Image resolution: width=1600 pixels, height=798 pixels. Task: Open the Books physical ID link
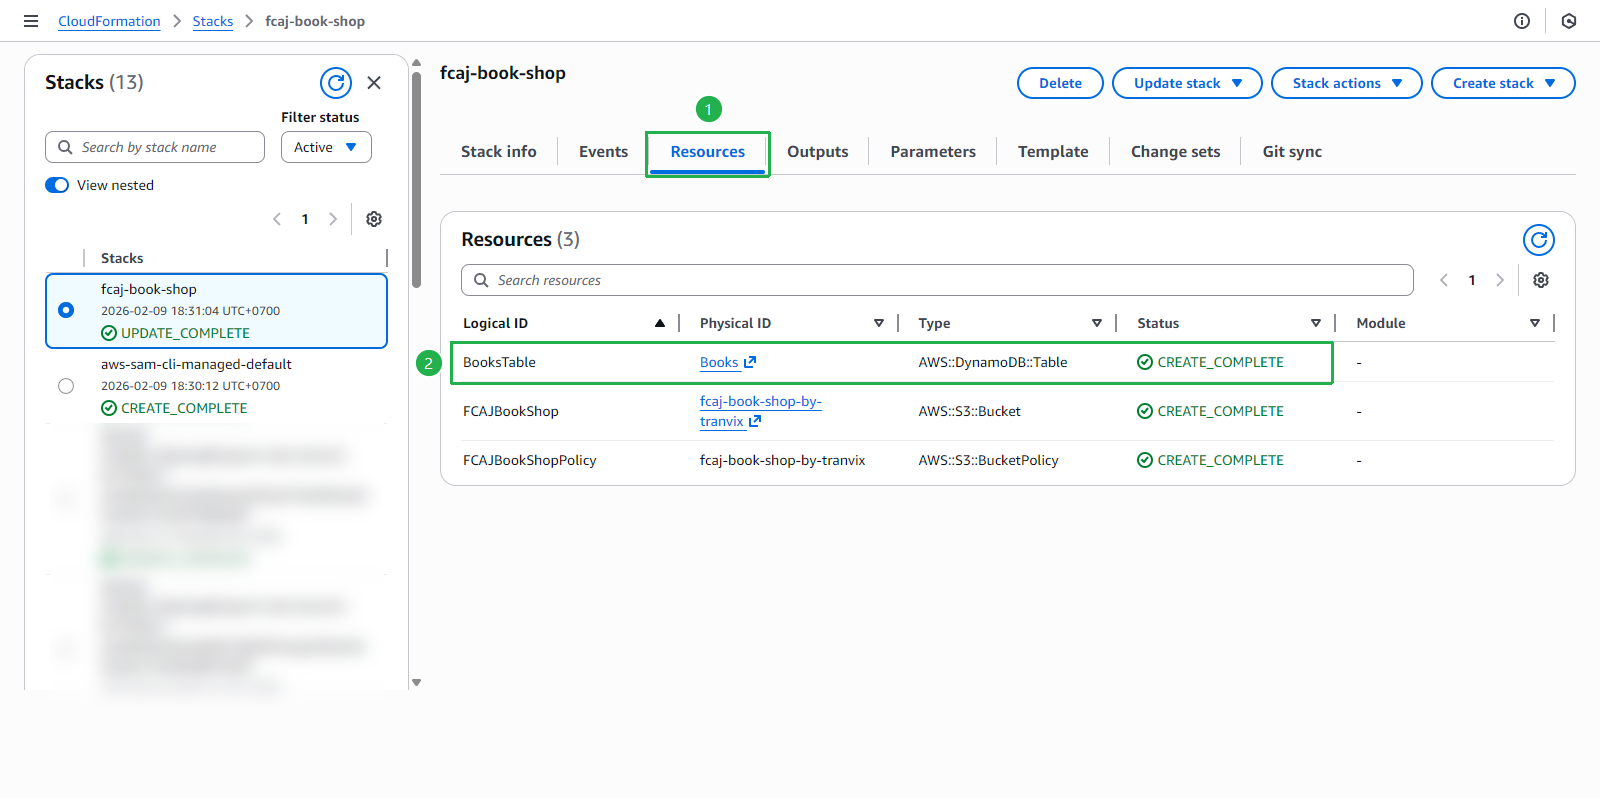[x=719, y=362]
